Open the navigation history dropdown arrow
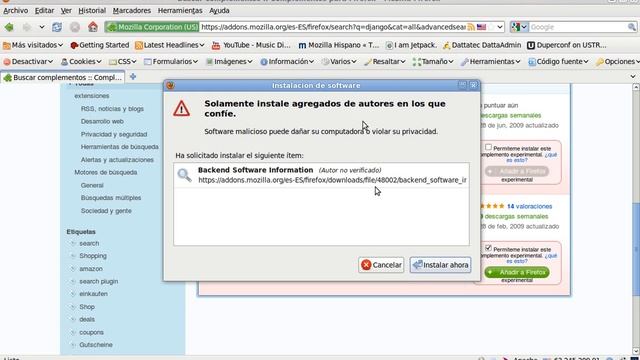The image size is (640, 360). [42, 27]
